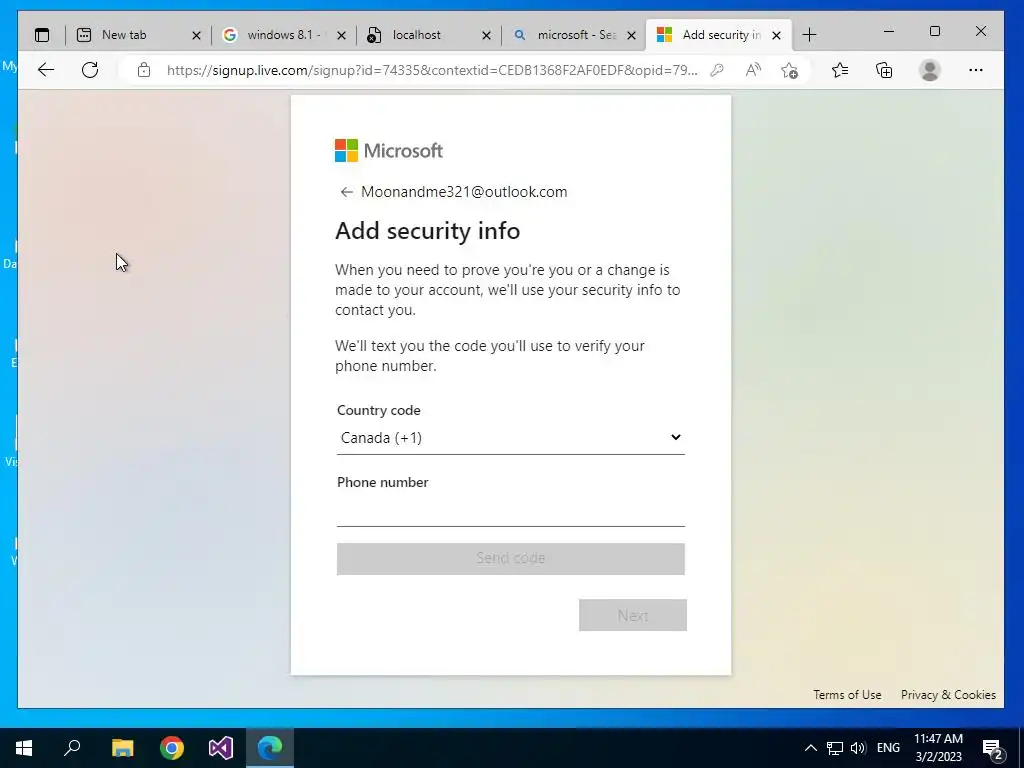The image size is (1024, 768).
Task: Open the Windows Start menu
Action: point(24,748)
